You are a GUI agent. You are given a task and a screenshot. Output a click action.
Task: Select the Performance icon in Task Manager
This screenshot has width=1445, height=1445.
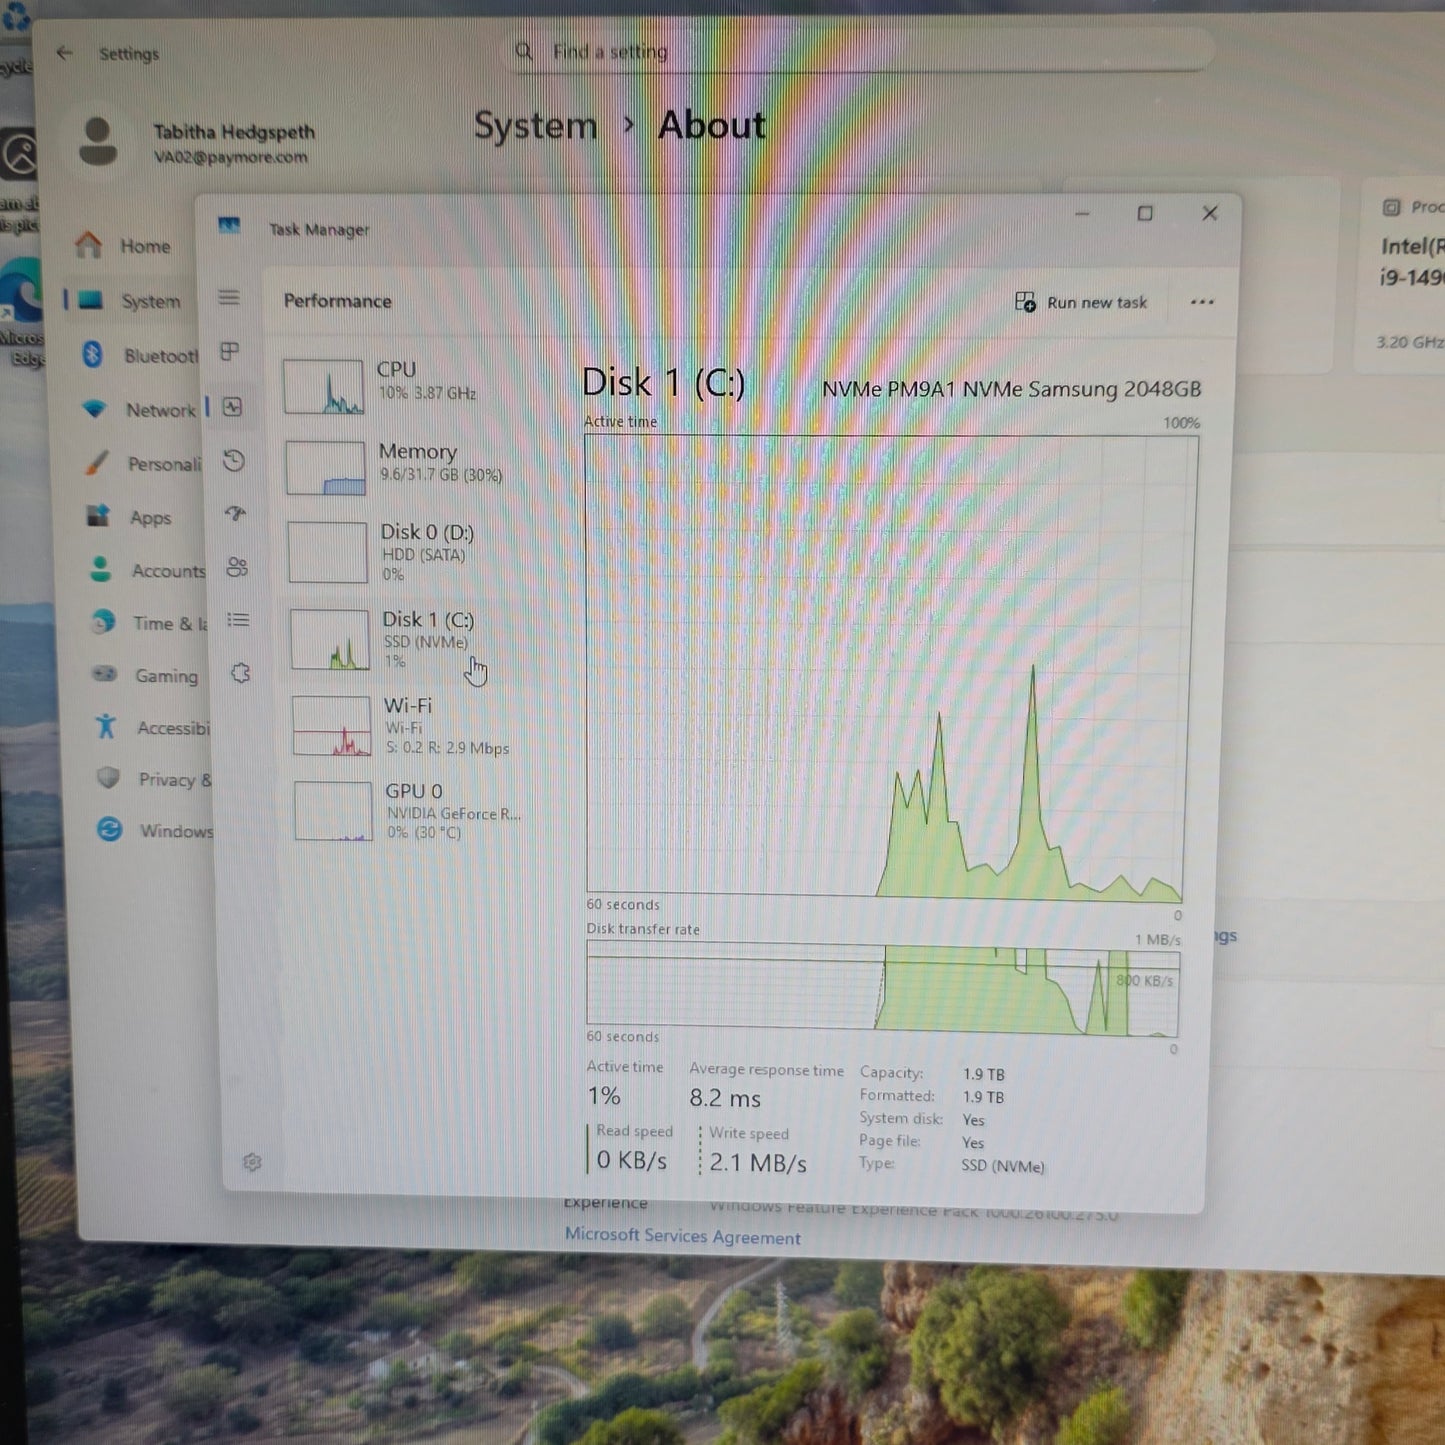[x=231, y=408]
